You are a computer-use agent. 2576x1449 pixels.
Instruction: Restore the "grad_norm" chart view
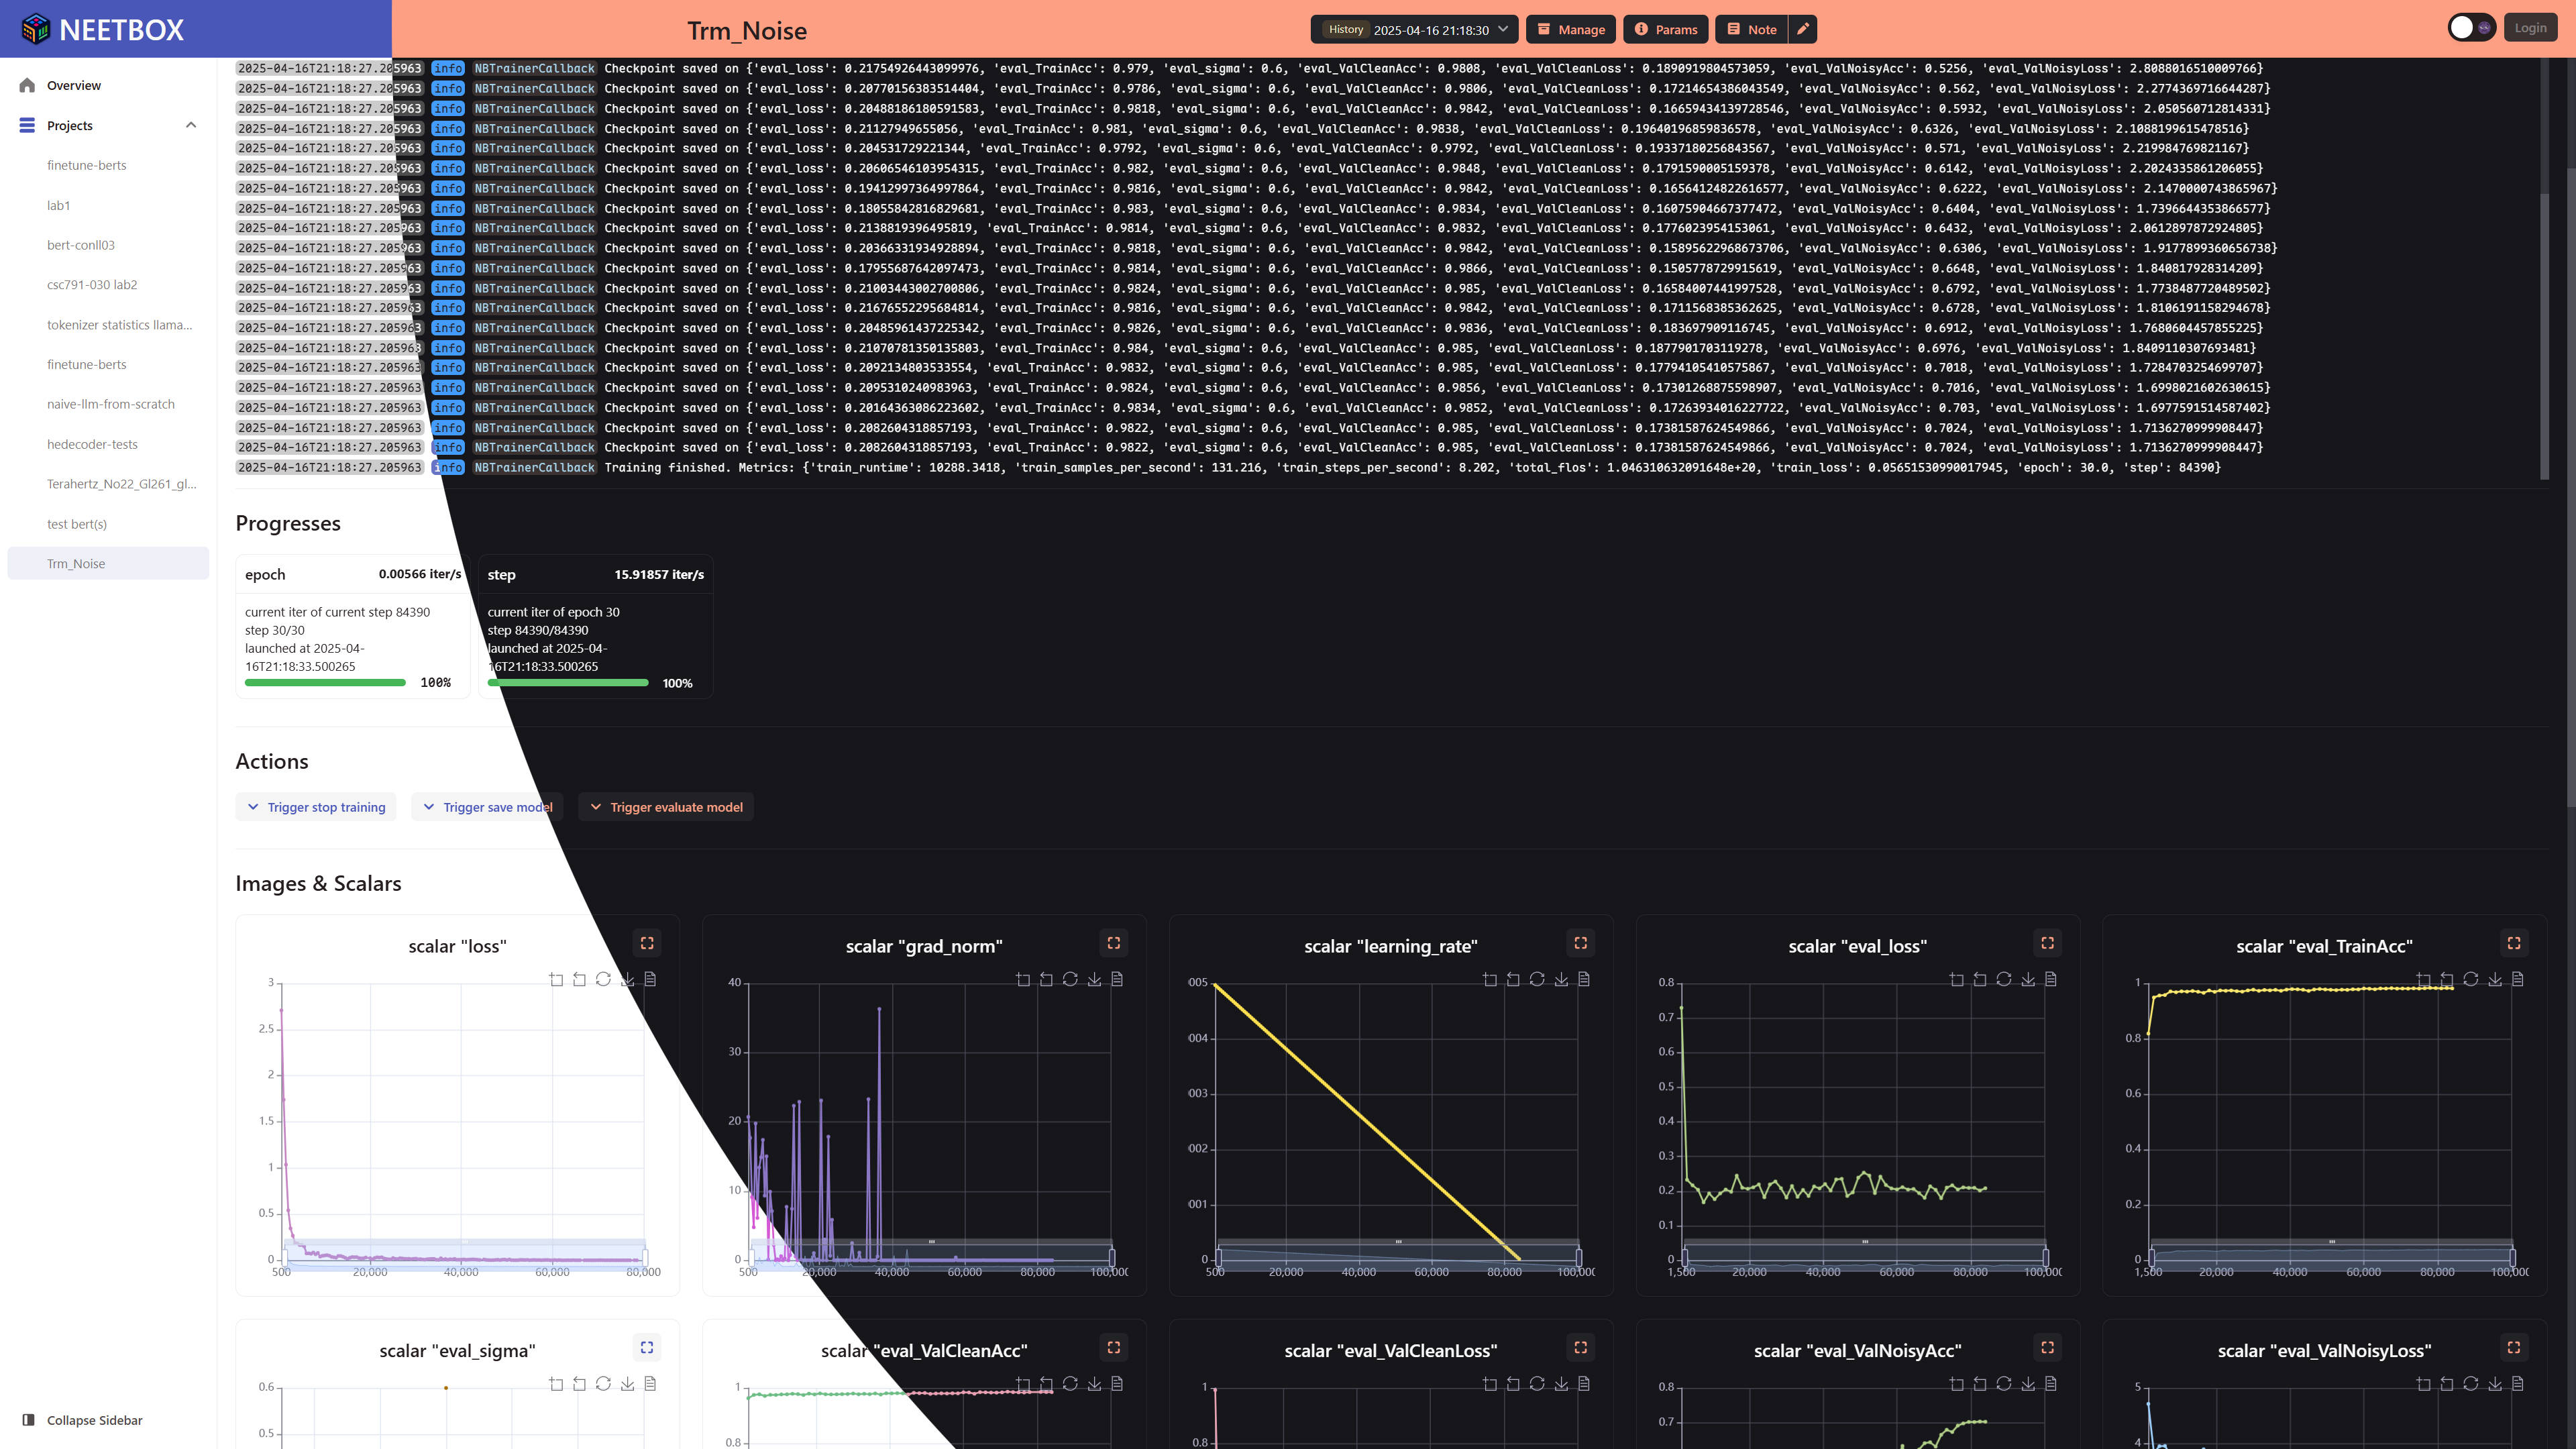tap(1070, 979)
